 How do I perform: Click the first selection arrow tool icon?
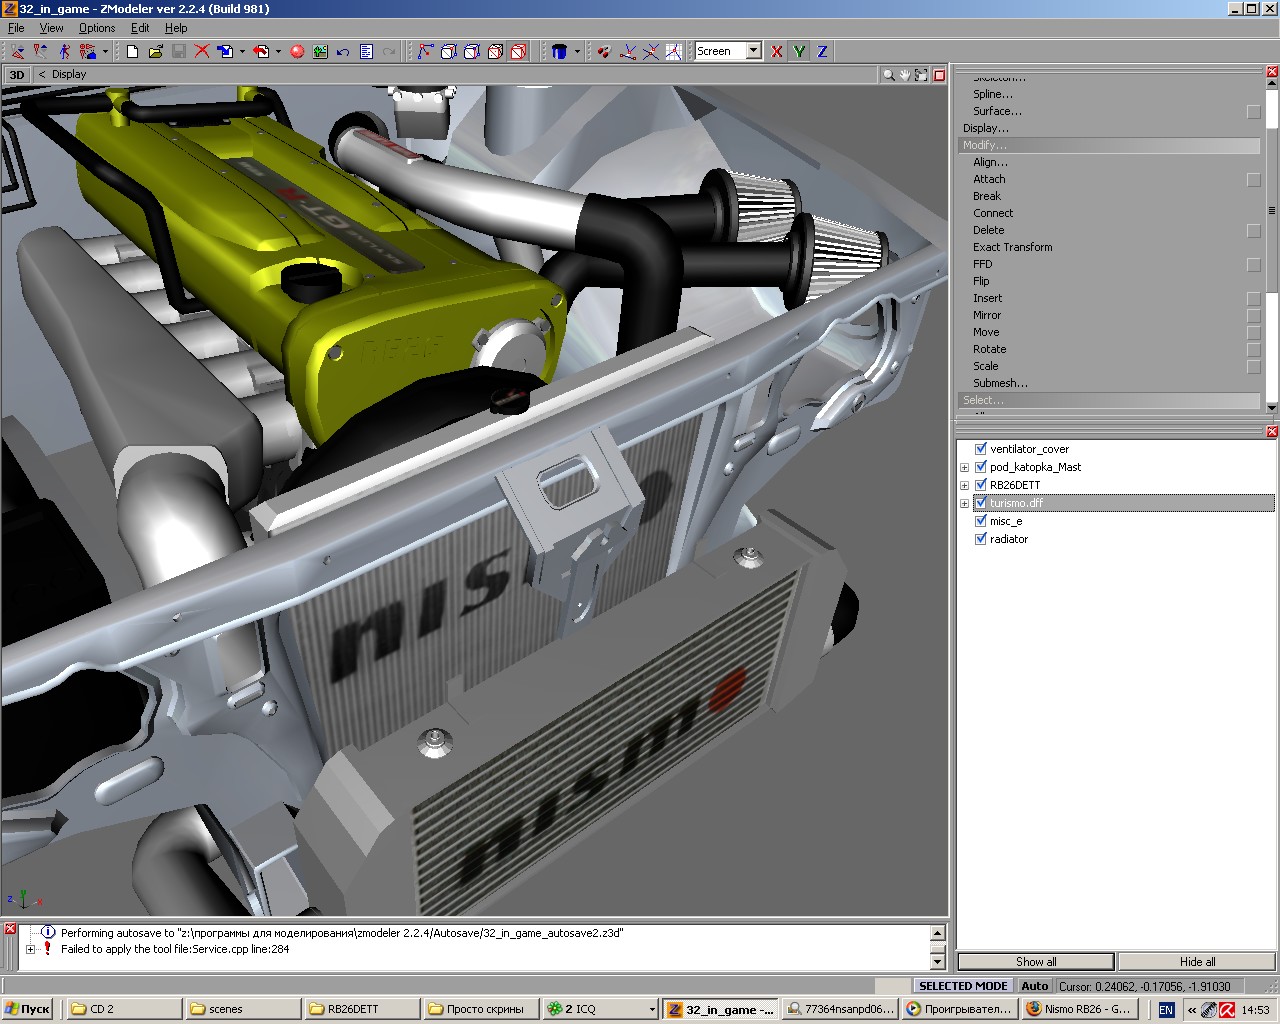[18, 51]
